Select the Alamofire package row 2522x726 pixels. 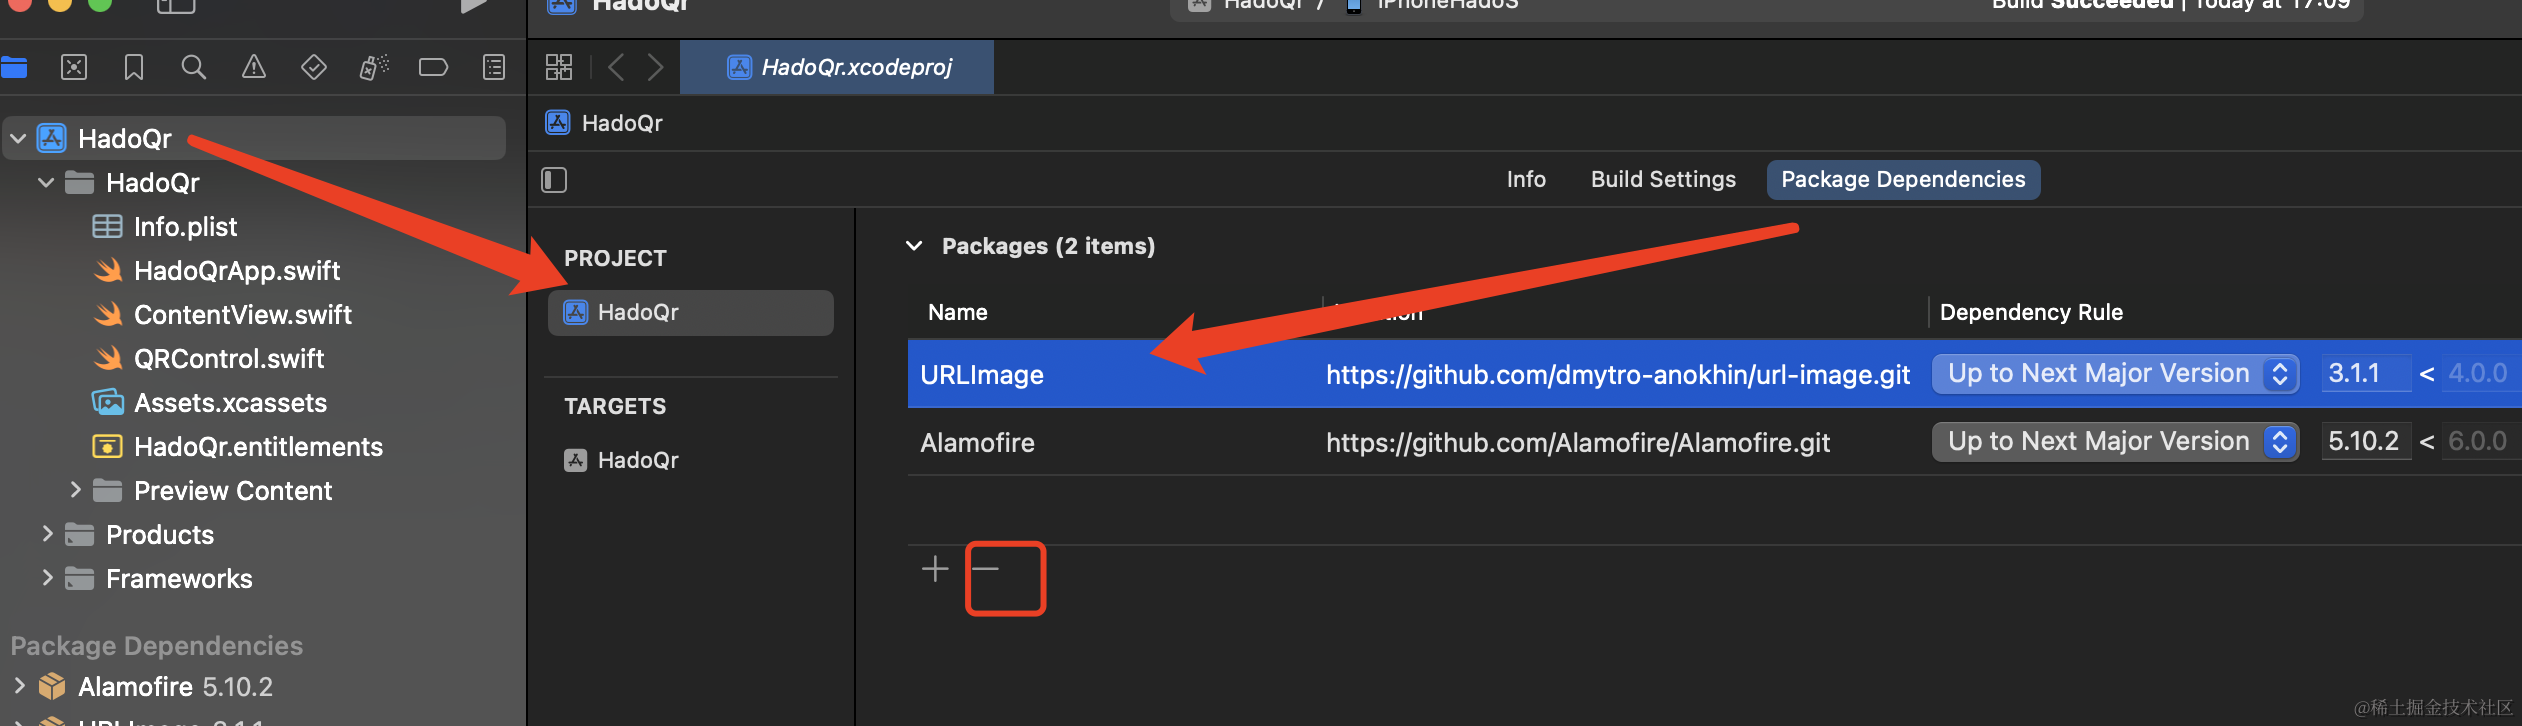point(1715,442)
